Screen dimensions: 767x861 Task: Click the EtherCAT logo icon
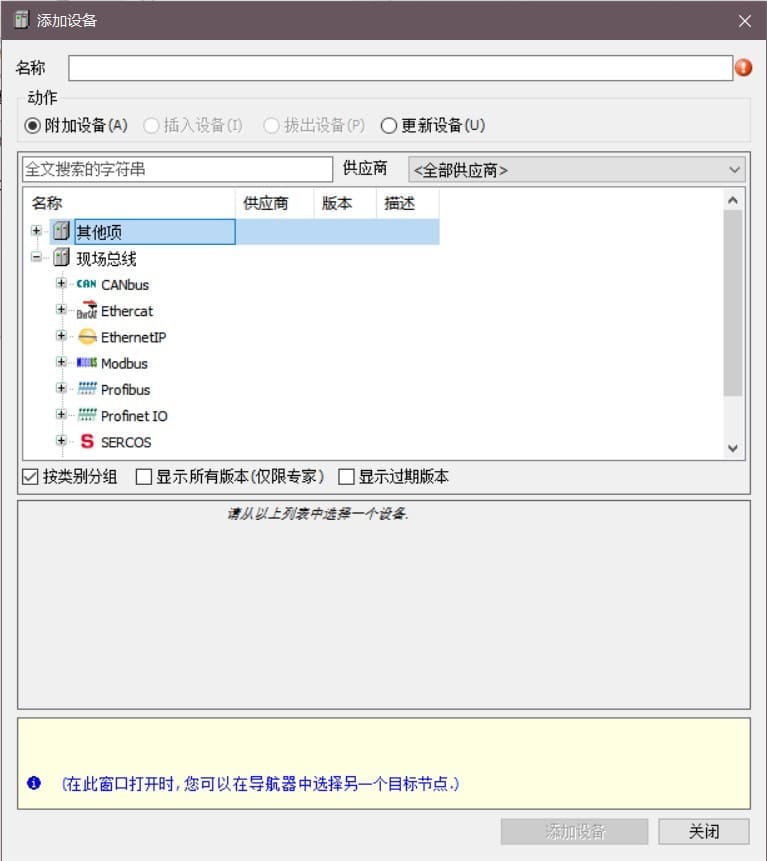pyautogui.click(x=86, y=311)
